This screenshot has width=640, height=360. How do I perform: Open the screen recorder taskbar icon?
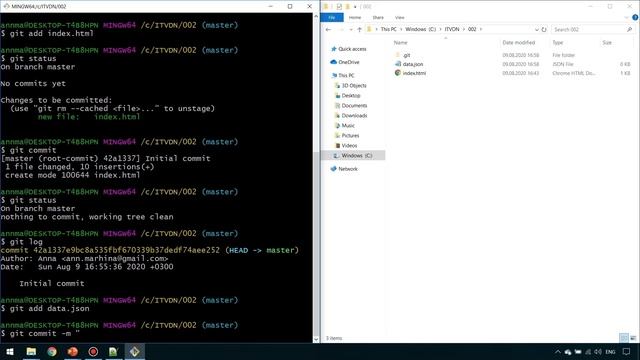(93, 351)
